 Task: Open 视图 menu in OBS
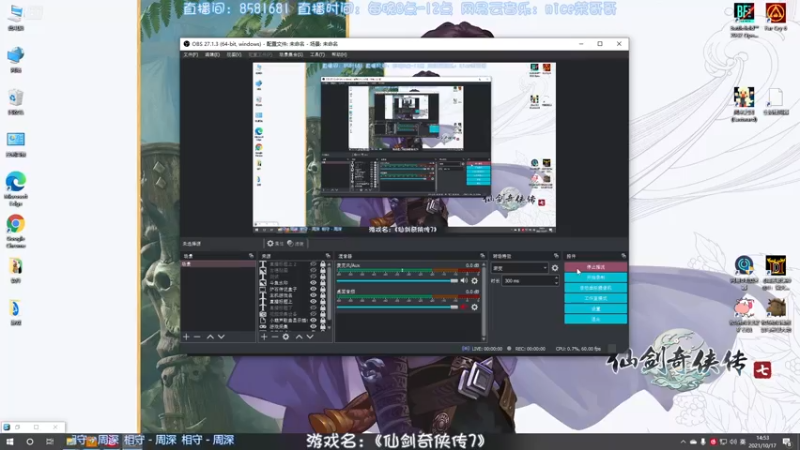click(234, 55)
